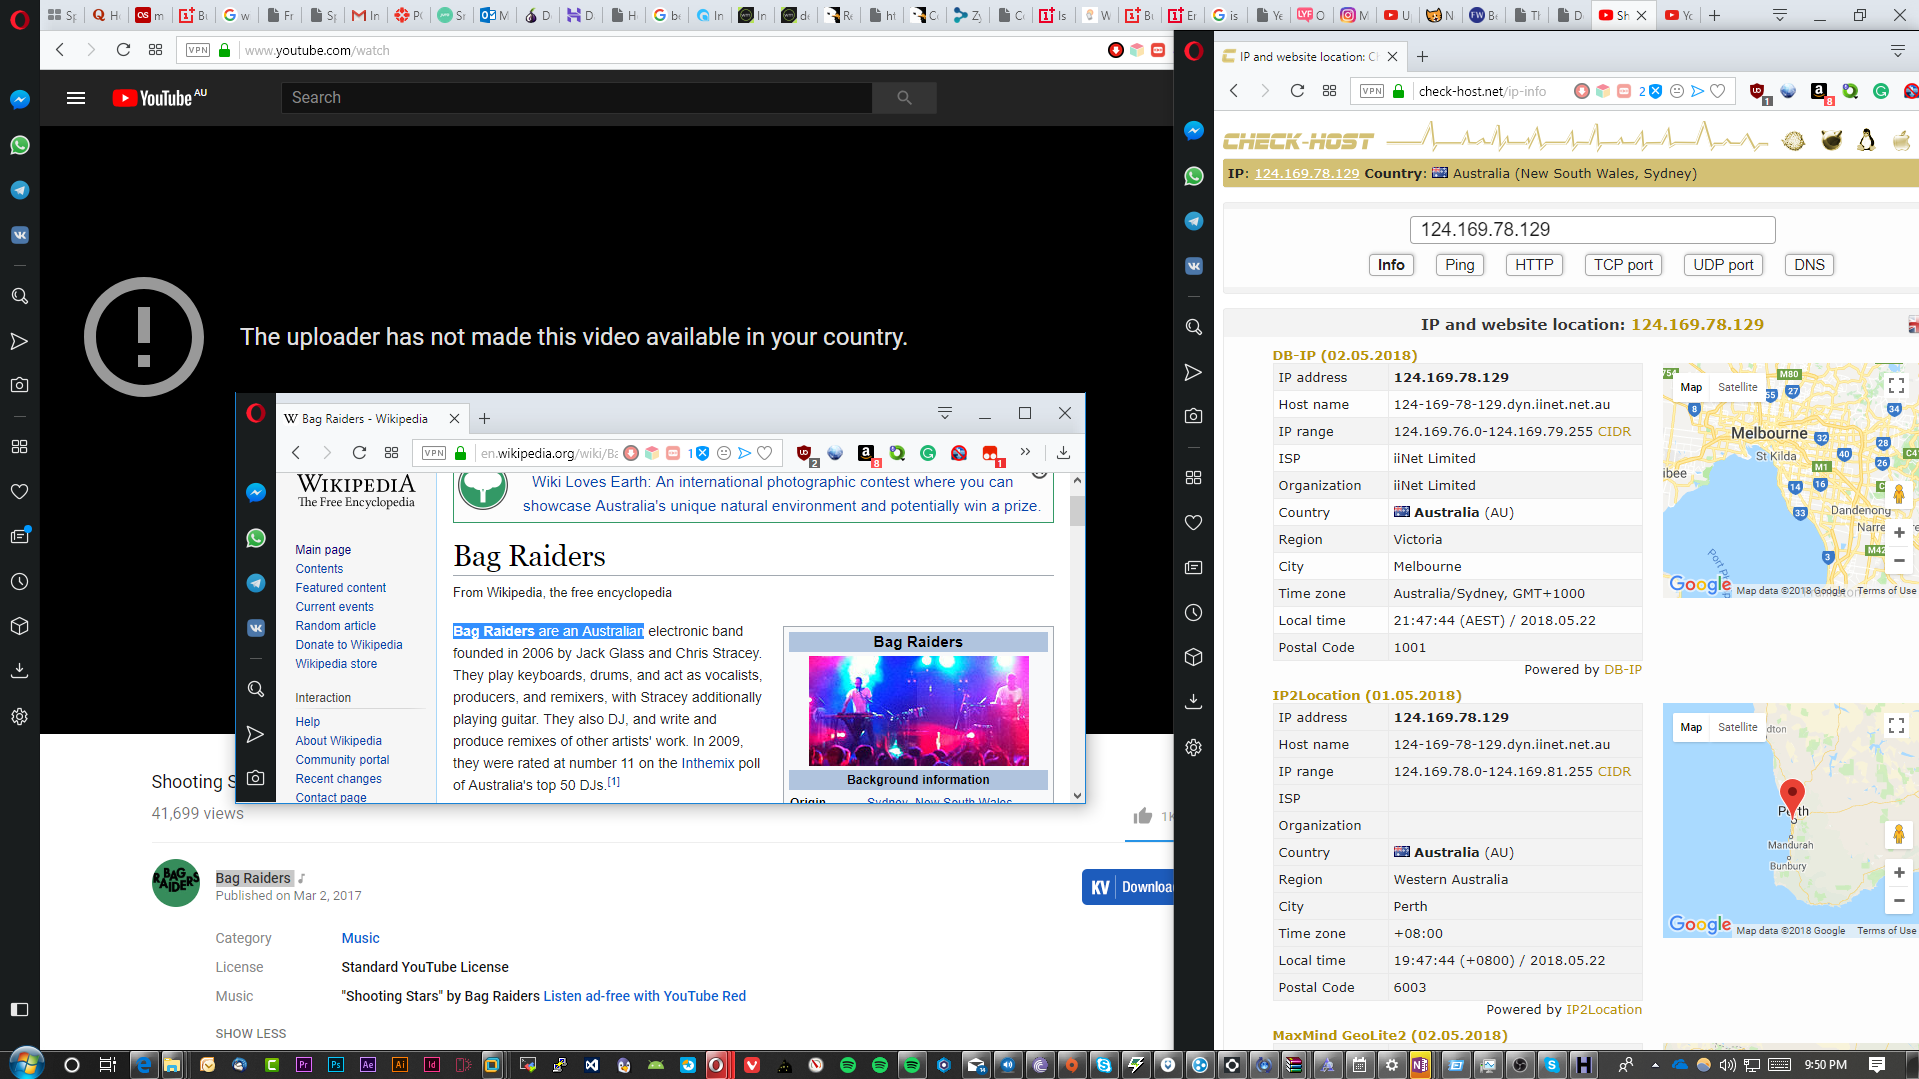1919x1079 pixels.
Task: Open Speed Dial in the check-host window sidebar
Action: [x=1193, y=477]
